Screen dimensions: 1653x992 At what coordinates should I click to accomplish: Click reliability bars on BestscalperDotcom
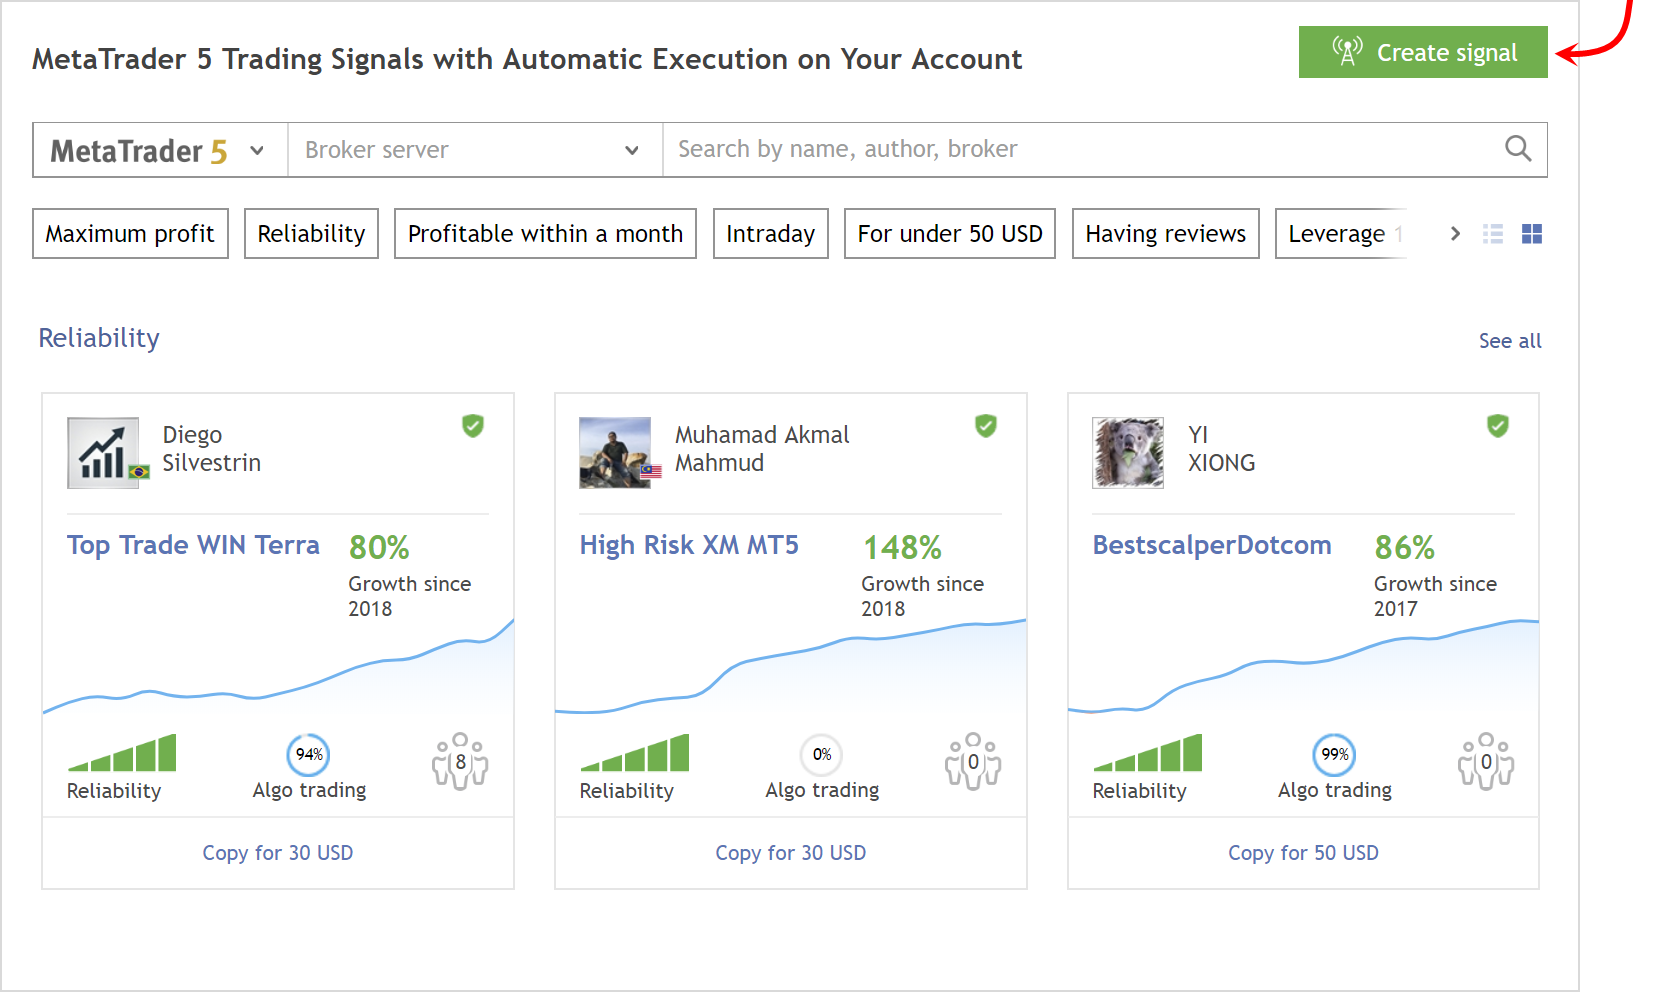point(1148,753)
